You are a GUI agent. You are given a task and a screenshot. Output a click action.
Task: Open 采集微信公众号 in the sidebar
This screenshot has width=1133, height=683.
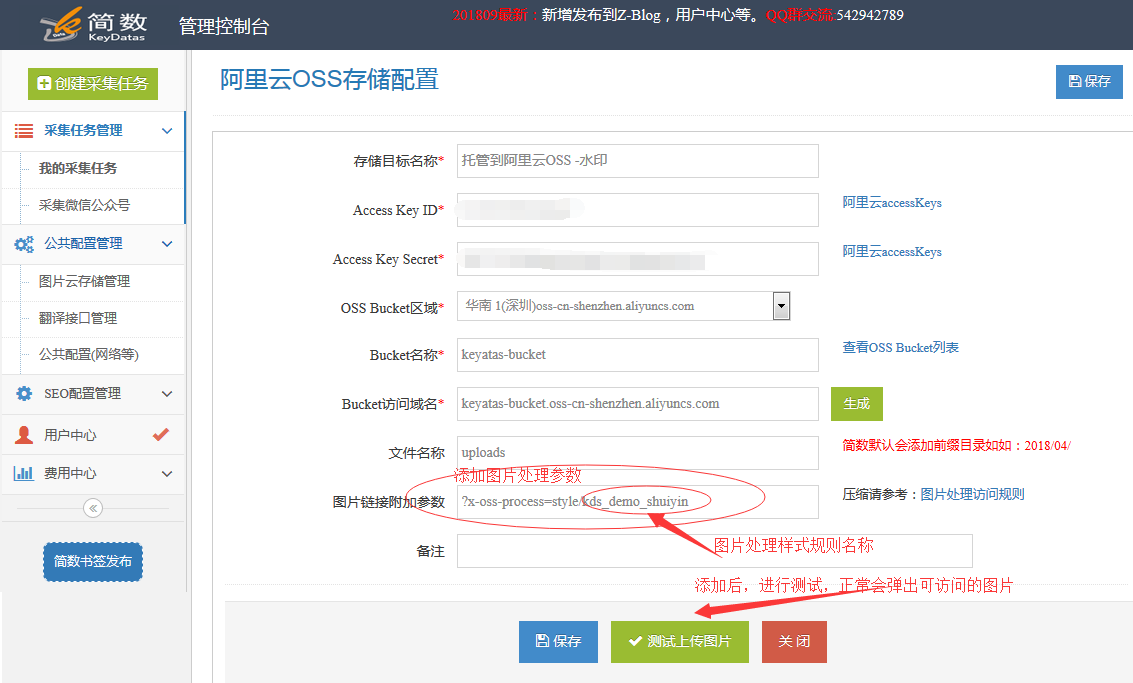pos(85,205)
